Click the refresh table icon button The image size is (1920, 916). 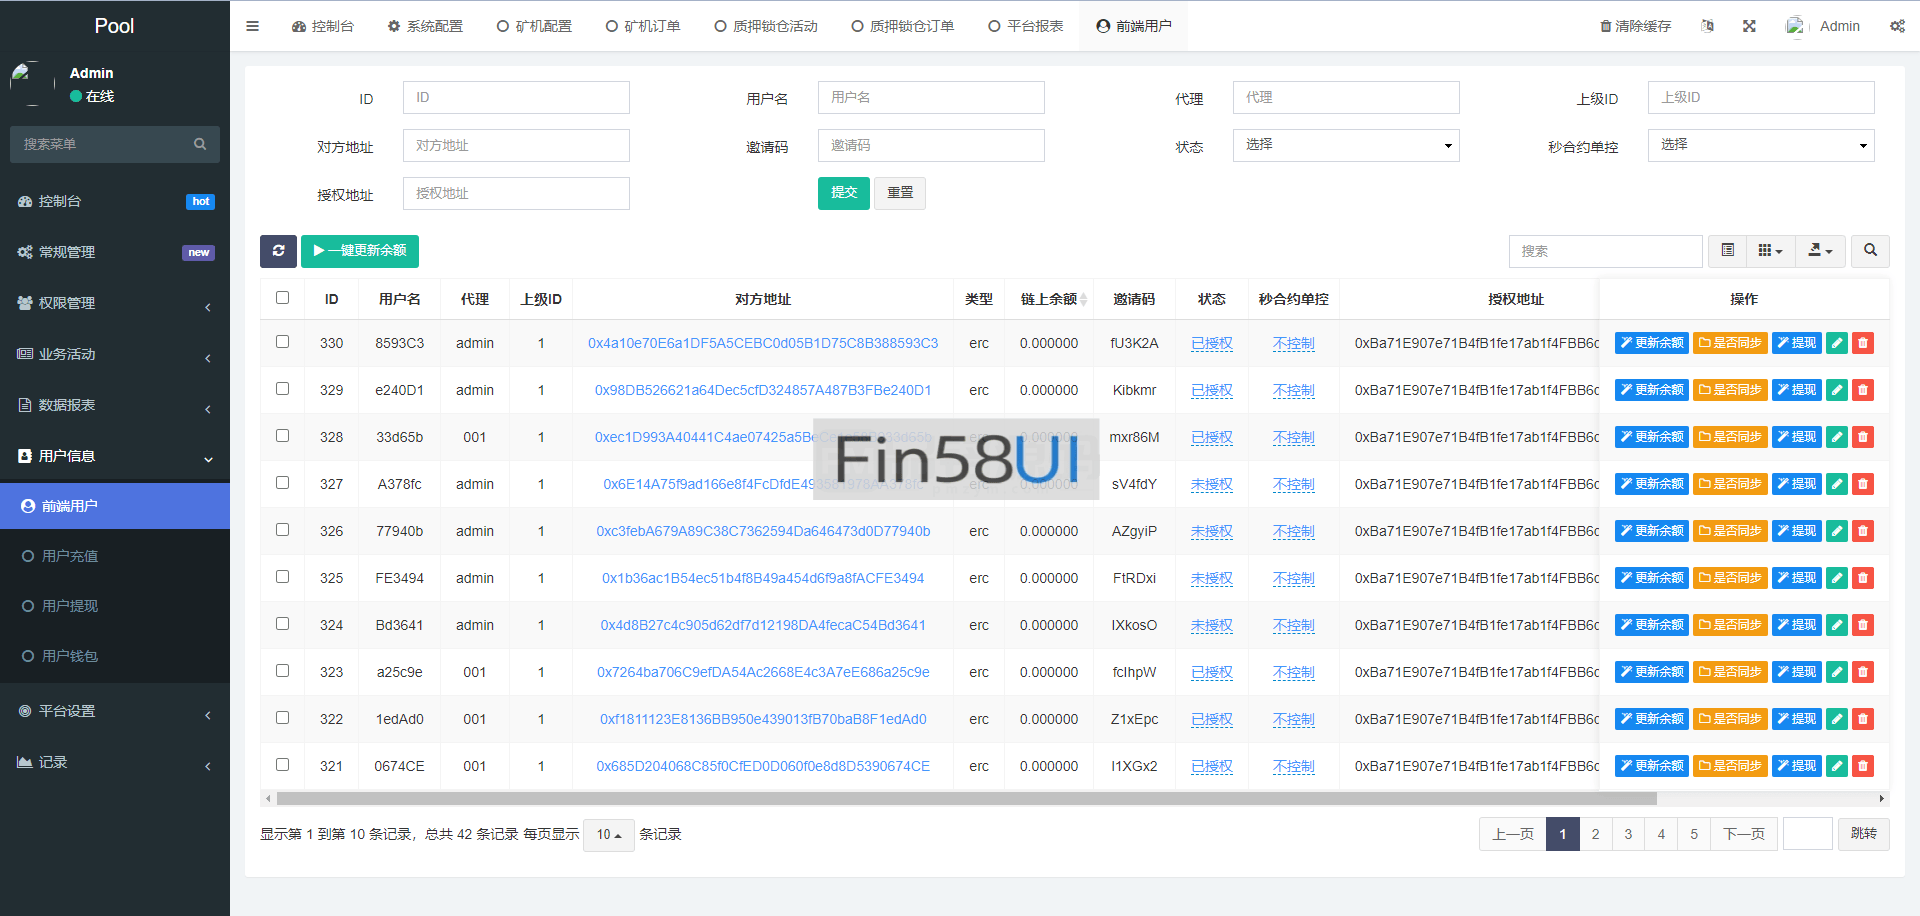pos(278,251)
